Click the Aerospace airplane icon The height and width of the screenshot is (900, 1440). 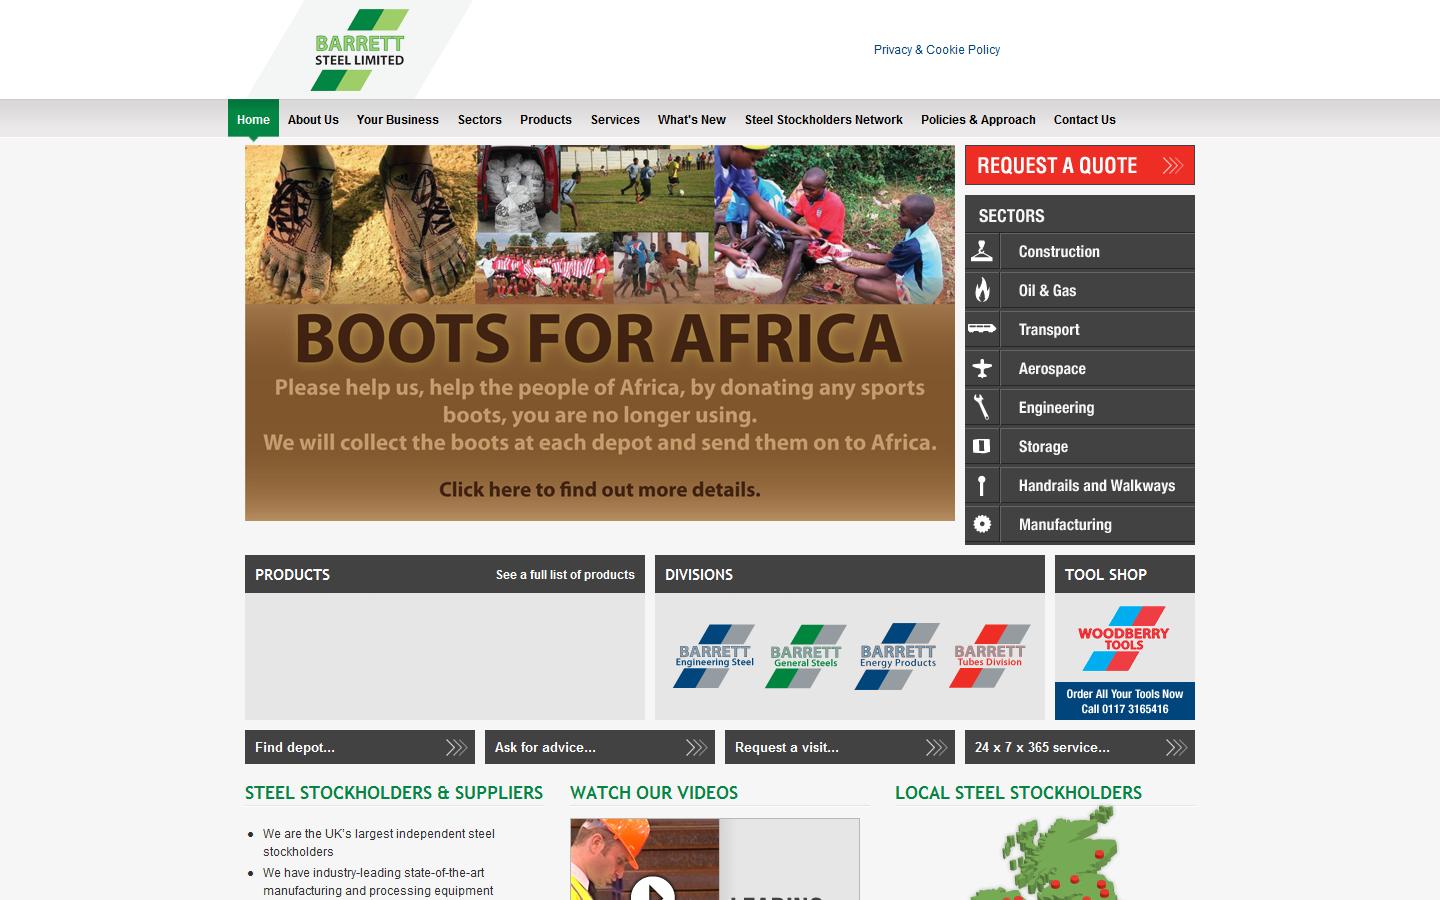983,368
